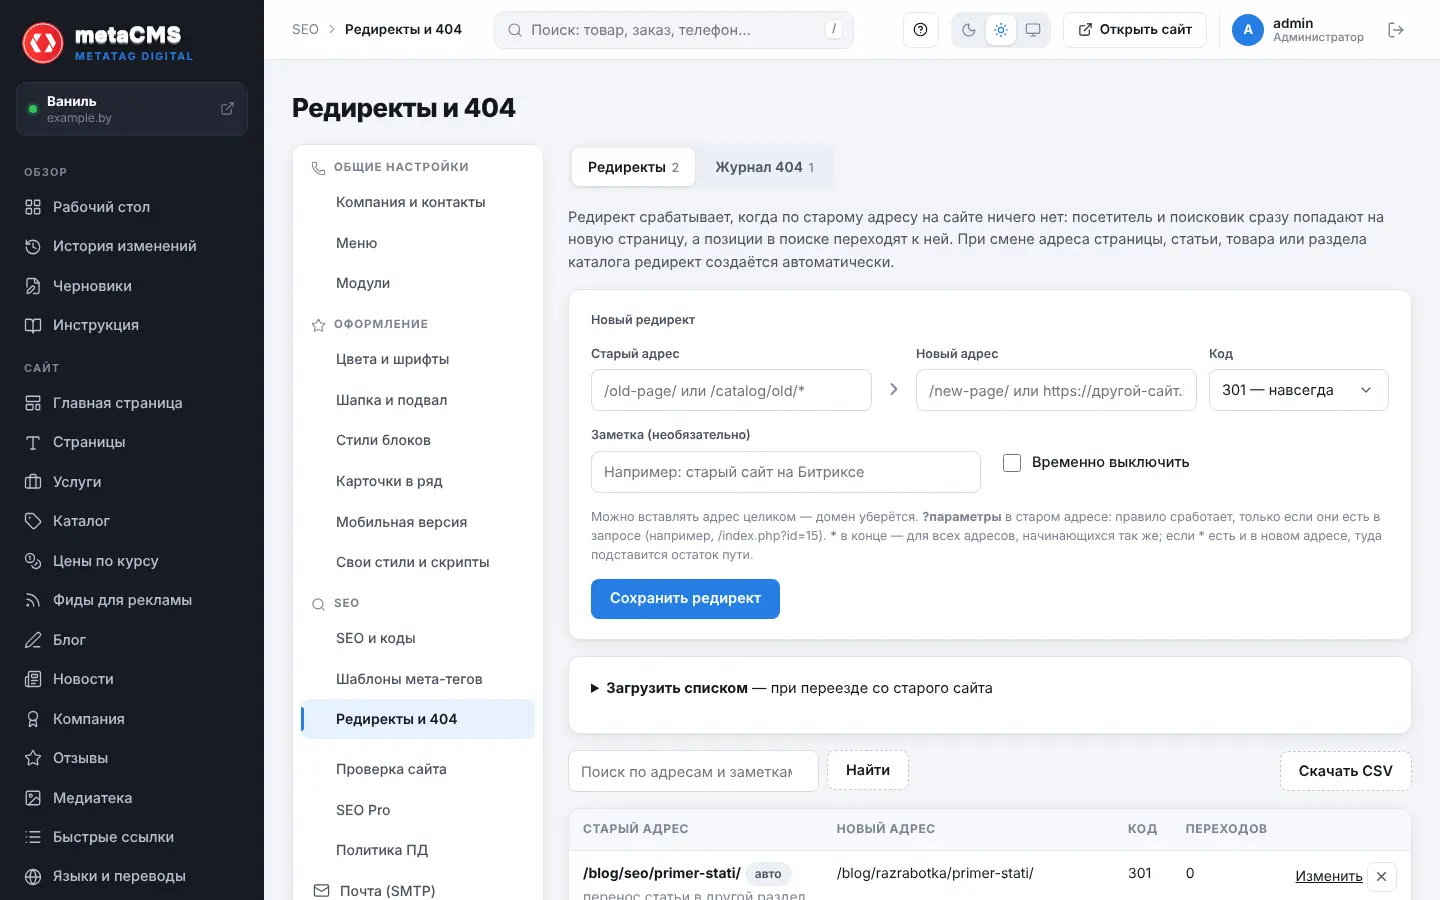1440x900 pixels.
Task: Open Стили блоков settings
Action: point(418,440)
